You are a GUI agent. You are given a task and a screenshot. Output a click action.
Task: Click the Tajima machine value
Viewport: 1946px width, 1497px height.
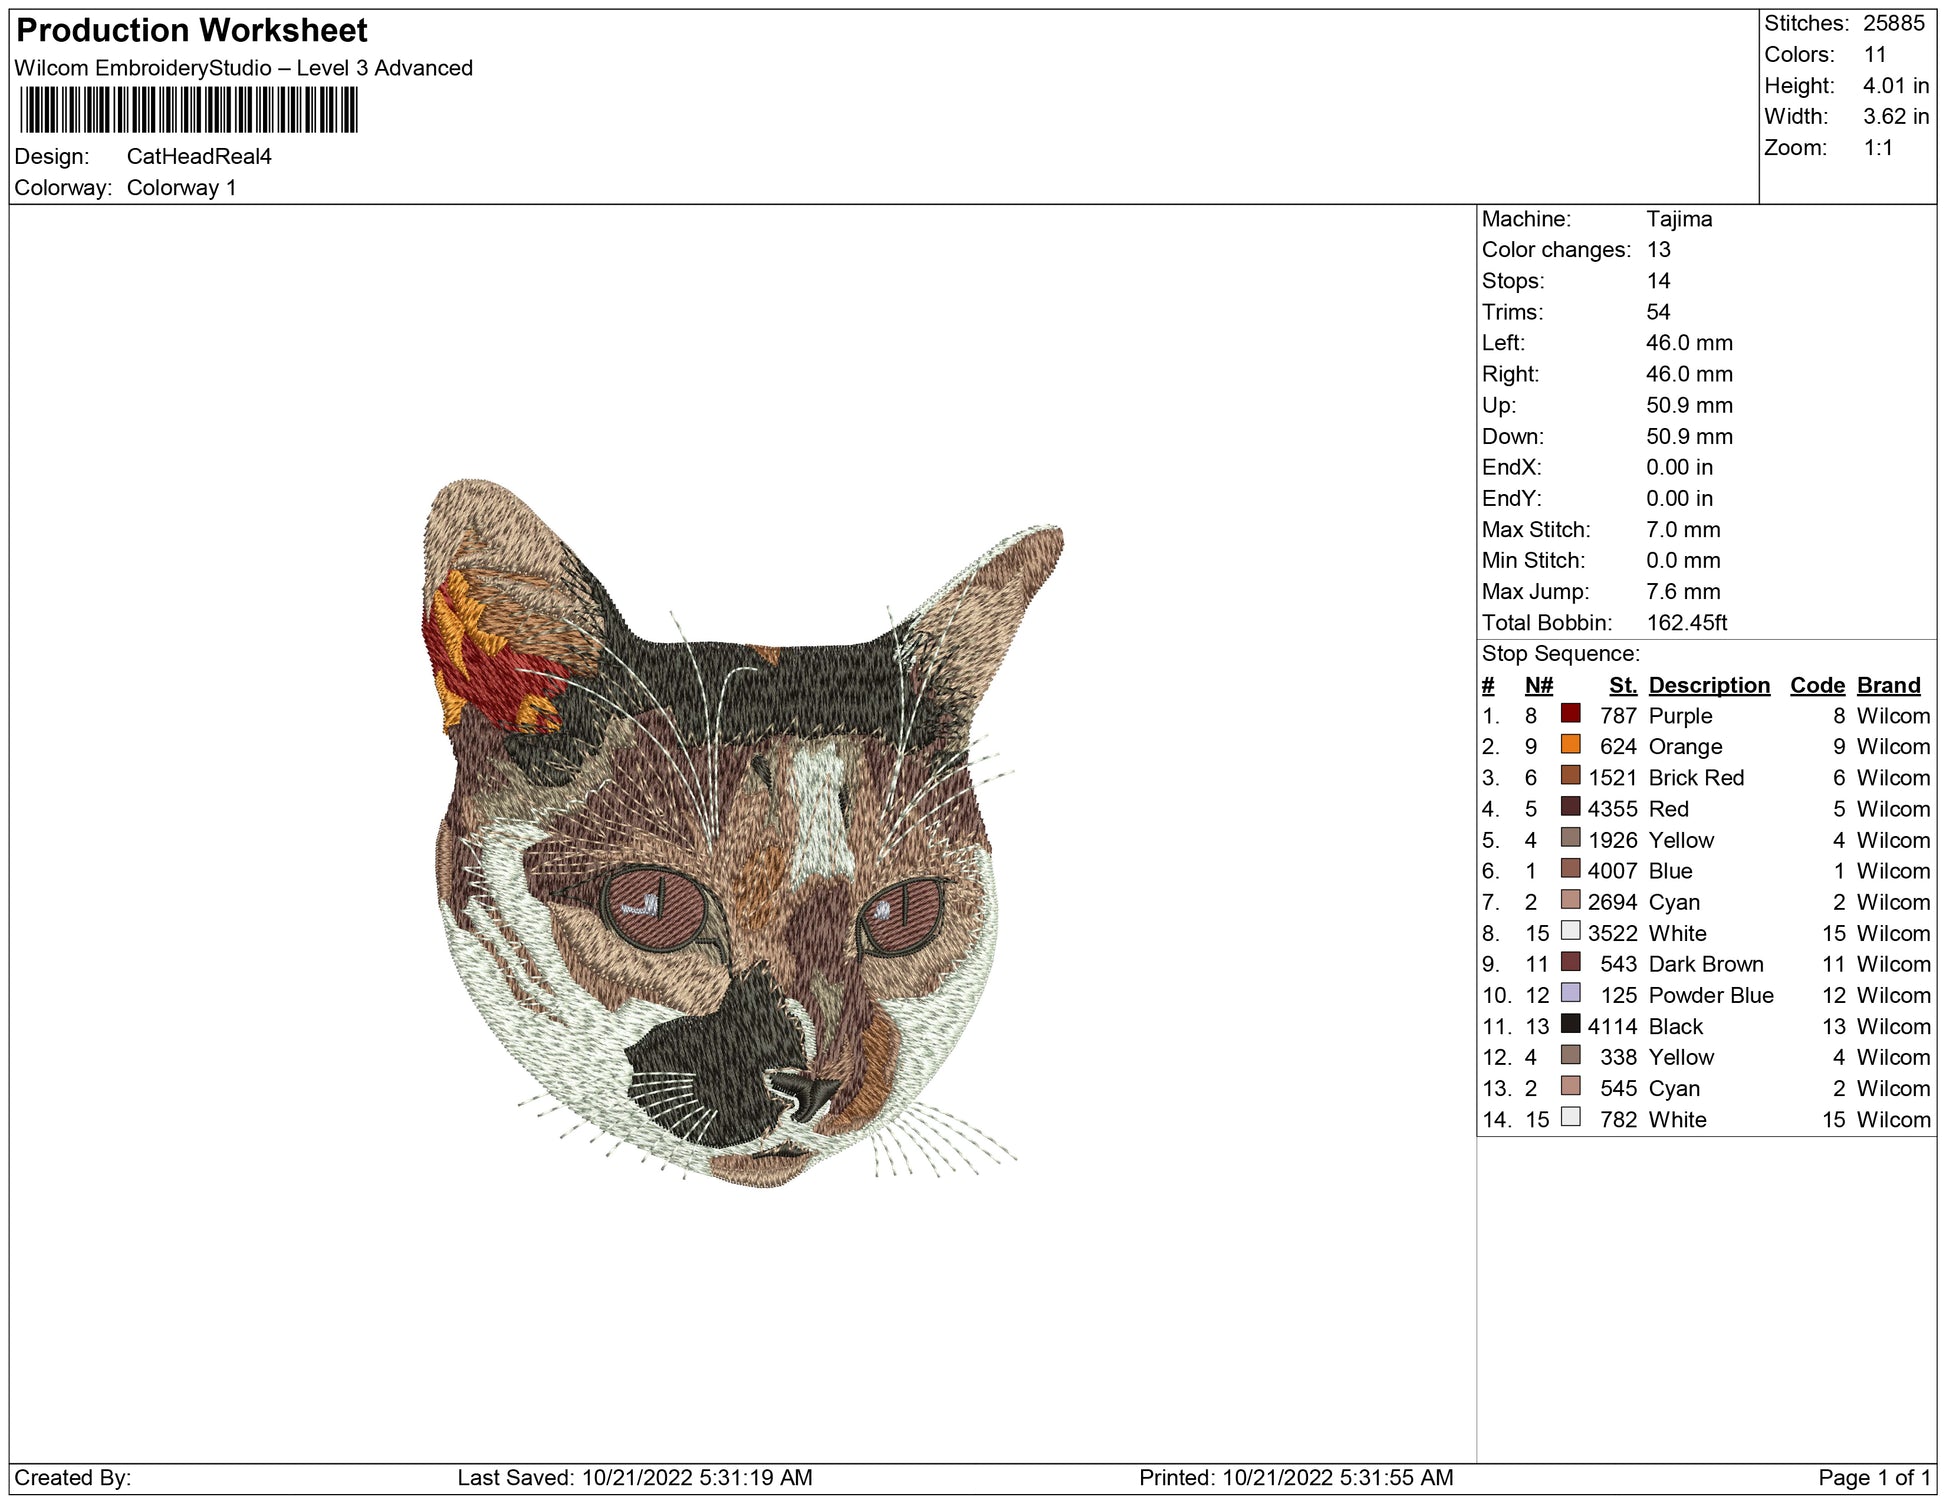[x=1679, y=219]
